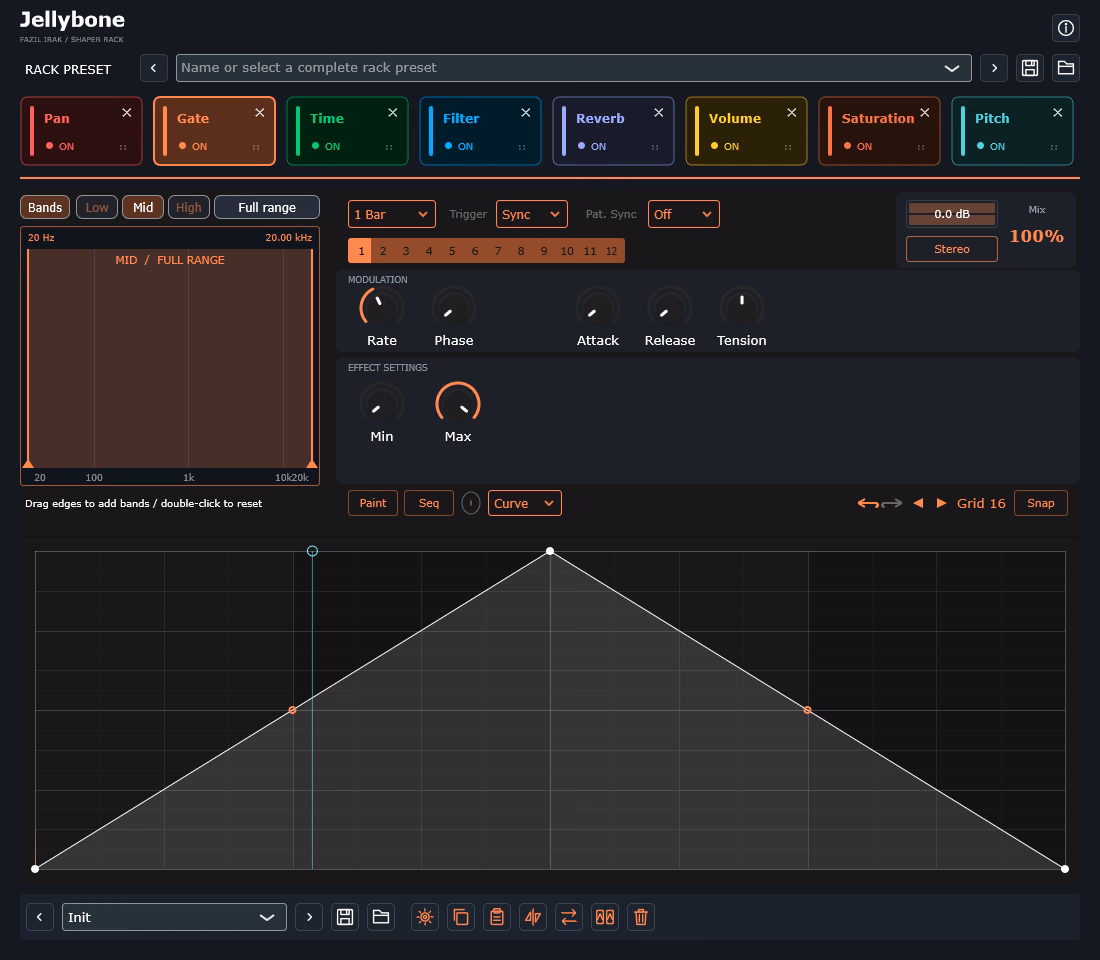The image size is (1100, 960).
Task: Click the Max effect knob
Action: tap(457, 404)
